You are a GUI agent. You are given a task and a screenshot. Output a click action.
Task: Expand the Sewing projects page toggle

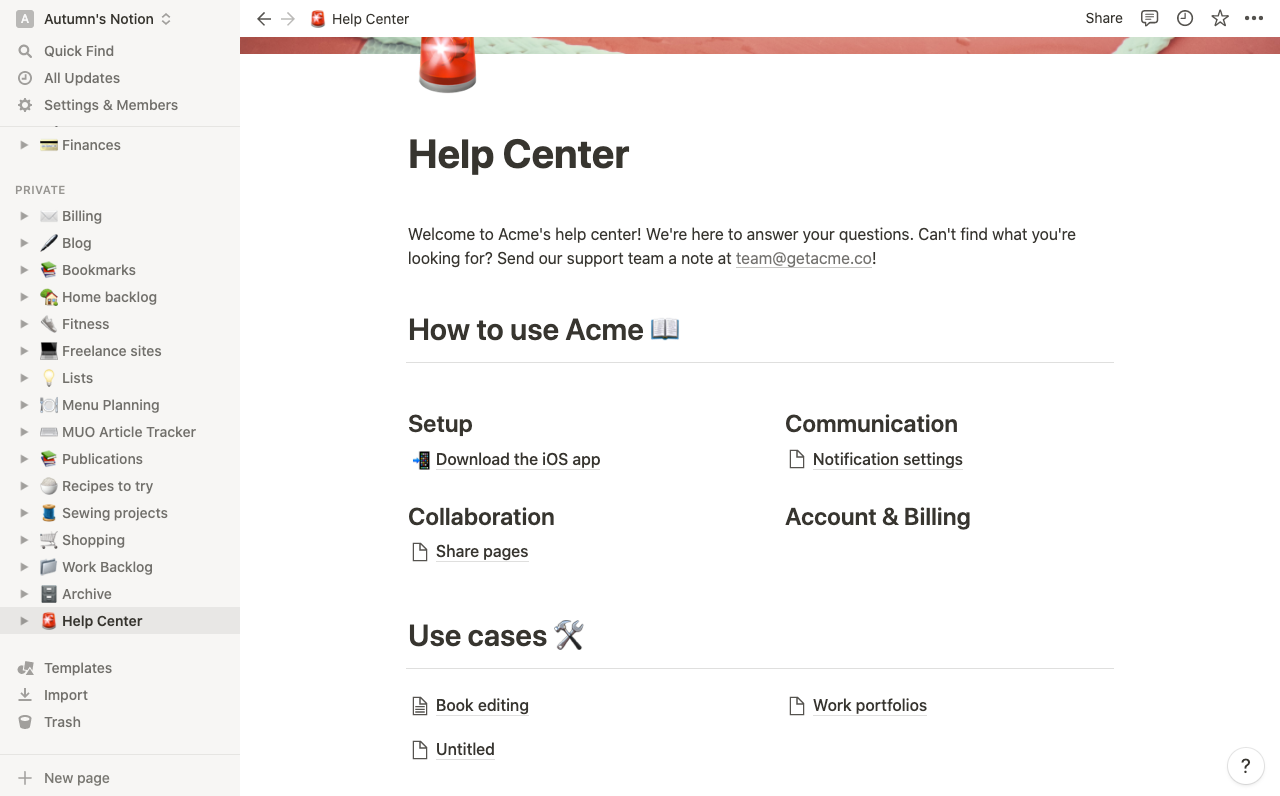pos(24,513)
